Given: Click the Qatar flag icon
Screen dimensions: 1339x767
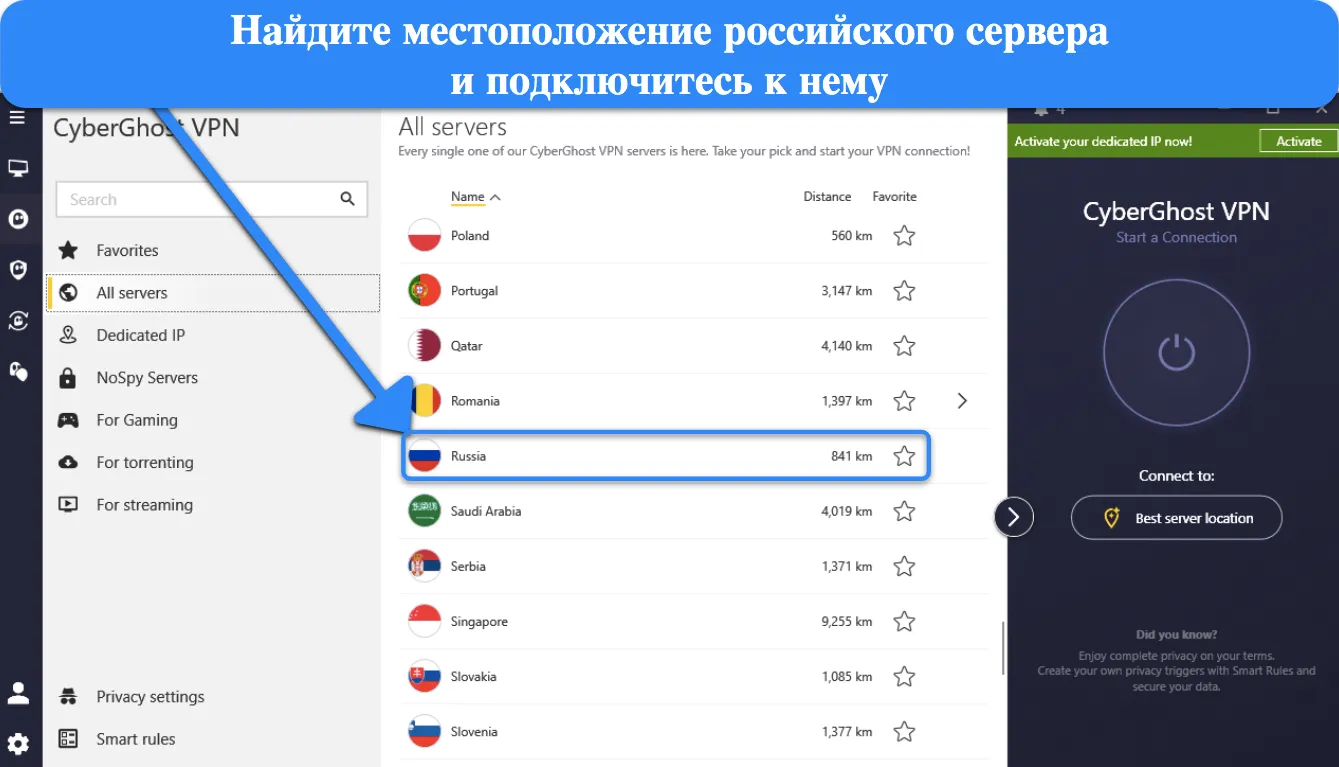Looking at the screenshot, I should (x=425, y=346).
